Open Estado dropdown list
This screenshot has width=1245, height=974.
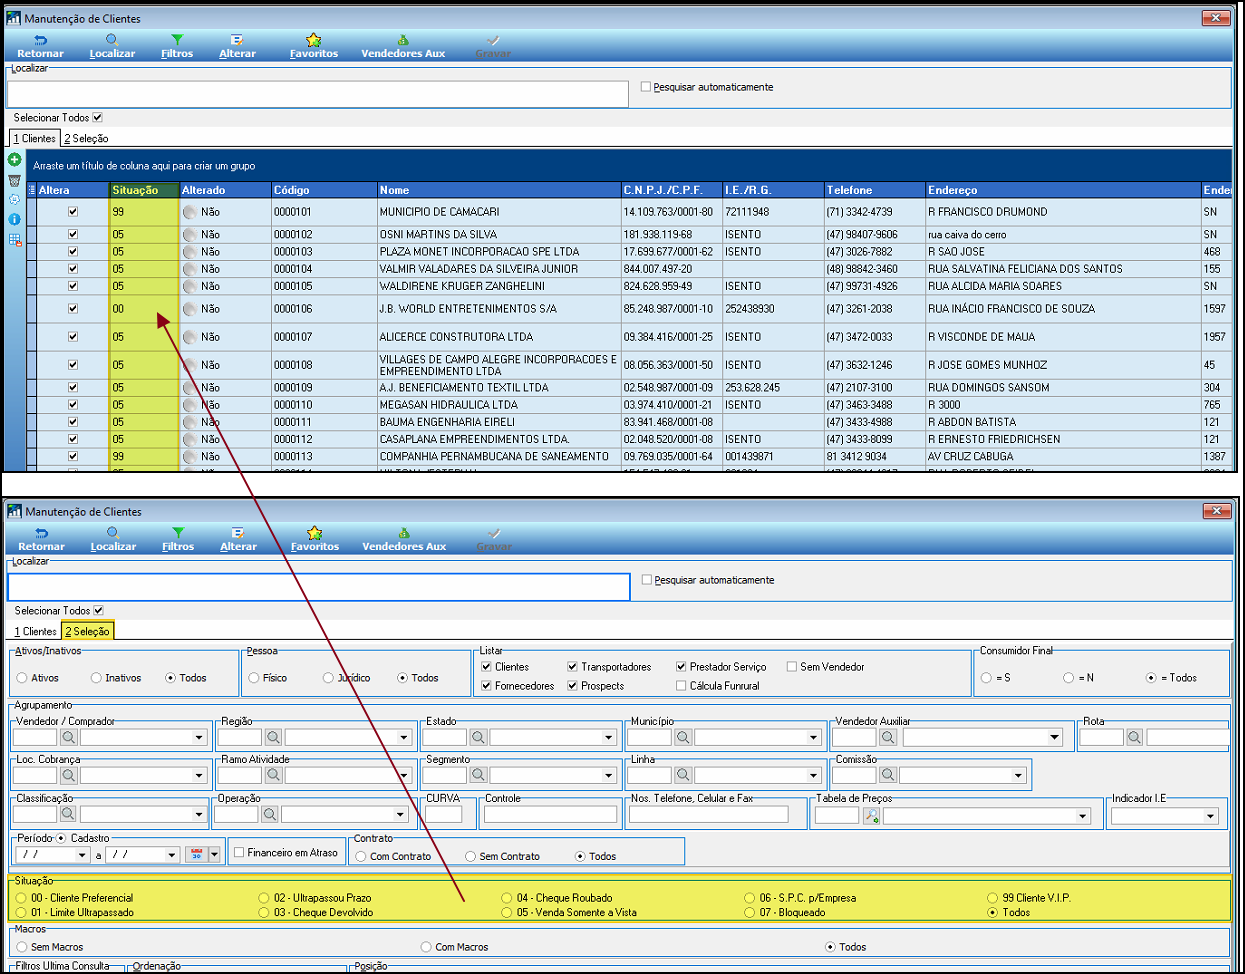pos(608,737)
